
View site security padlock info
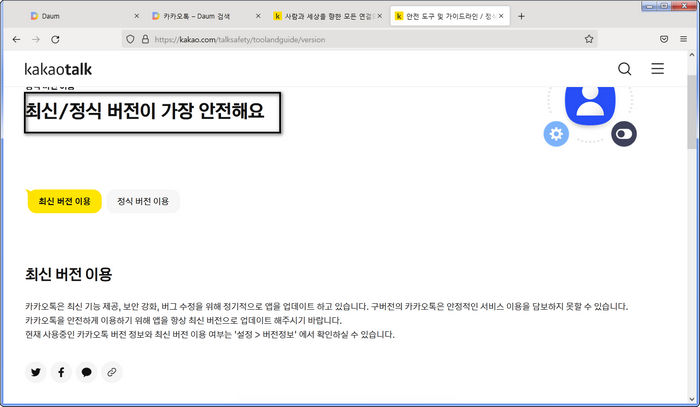coord(145,39)
